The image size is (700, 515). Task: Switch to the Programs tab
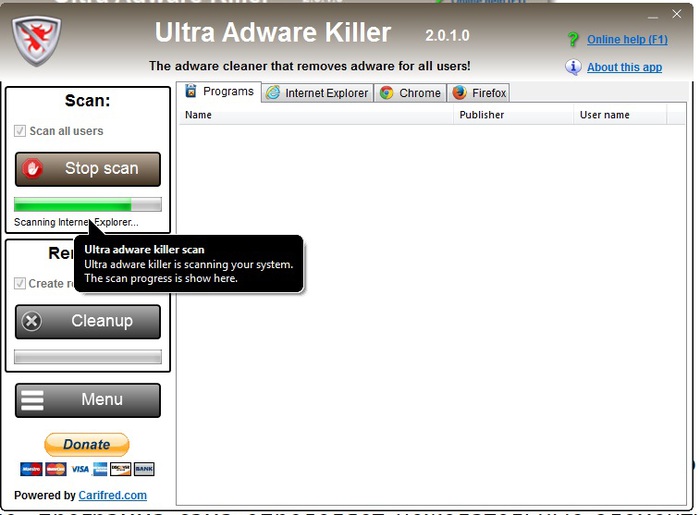[219, 91]
